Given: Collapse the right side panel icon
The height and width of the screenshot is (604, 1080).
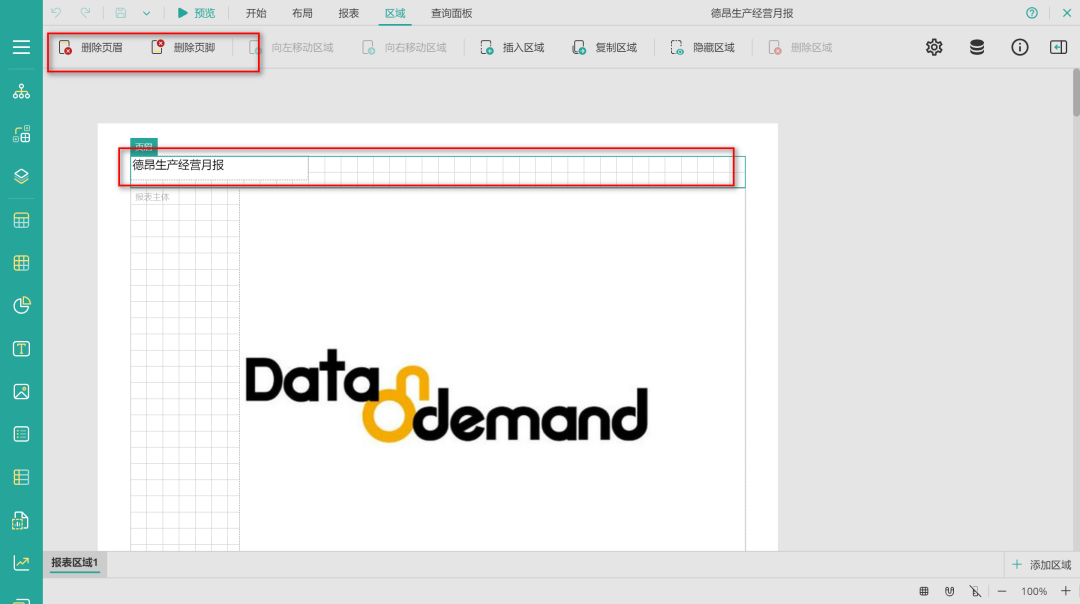Looking at the screenshot, I should pyautogui.click(x=1058, y=47).
